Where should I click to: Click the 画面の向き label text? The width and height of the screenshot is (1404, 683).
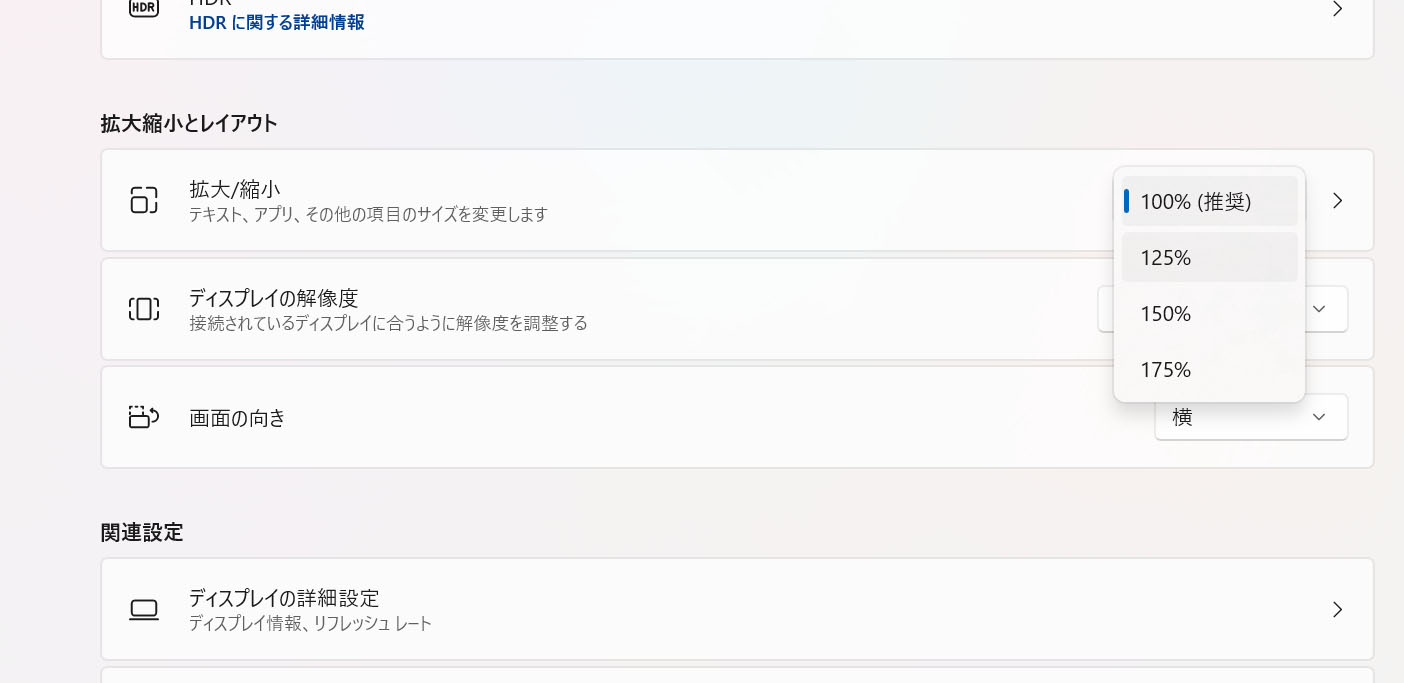coord(237,418)
